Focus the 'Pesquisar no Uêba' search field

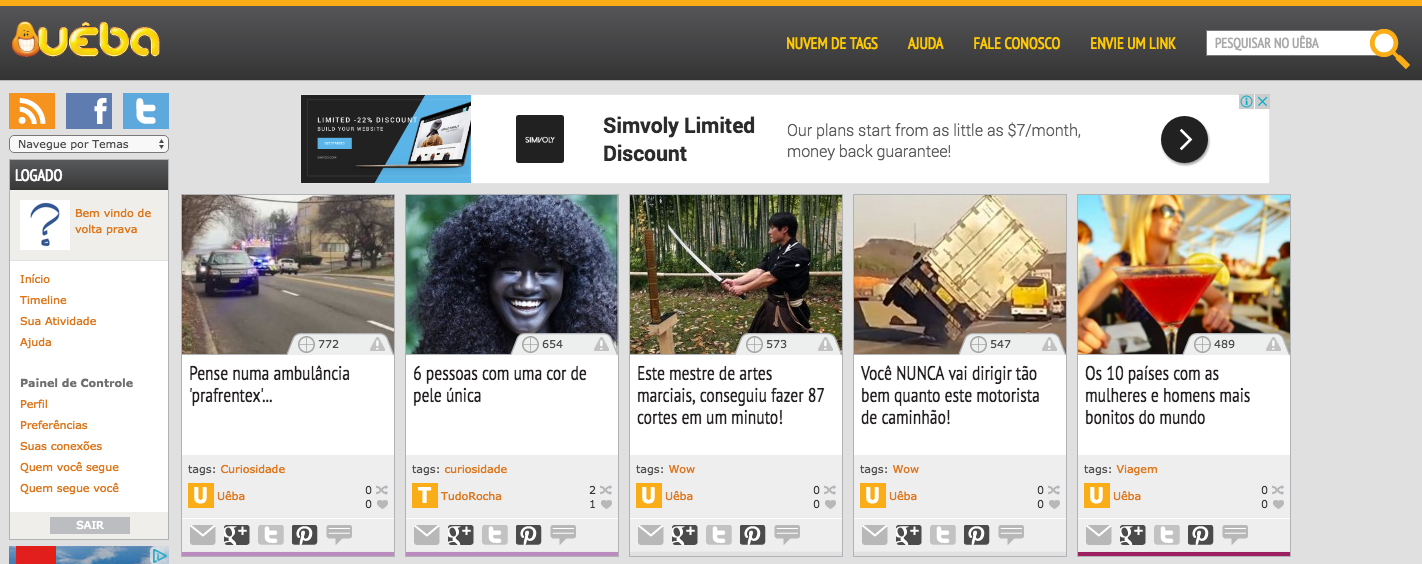click(1287, 44)
